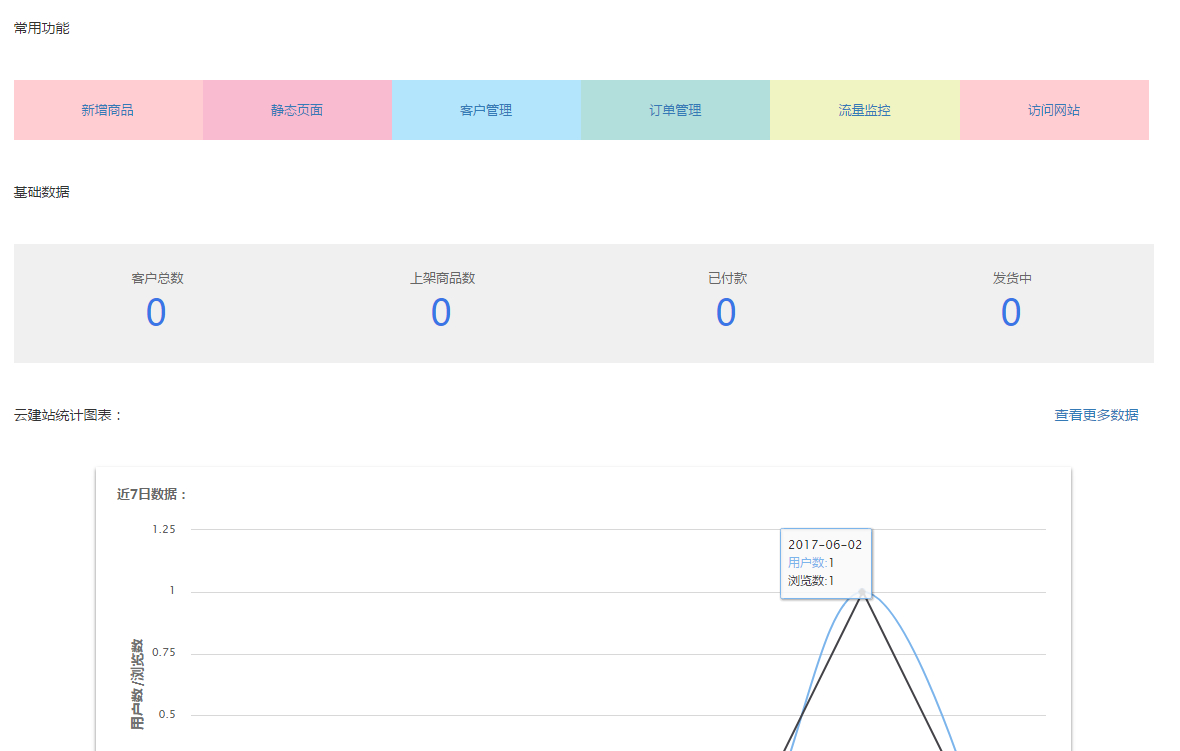The height and width of the screenshot is (751, 1180).
Task: Click the 1.25 y-axis label
Action: 163,530
